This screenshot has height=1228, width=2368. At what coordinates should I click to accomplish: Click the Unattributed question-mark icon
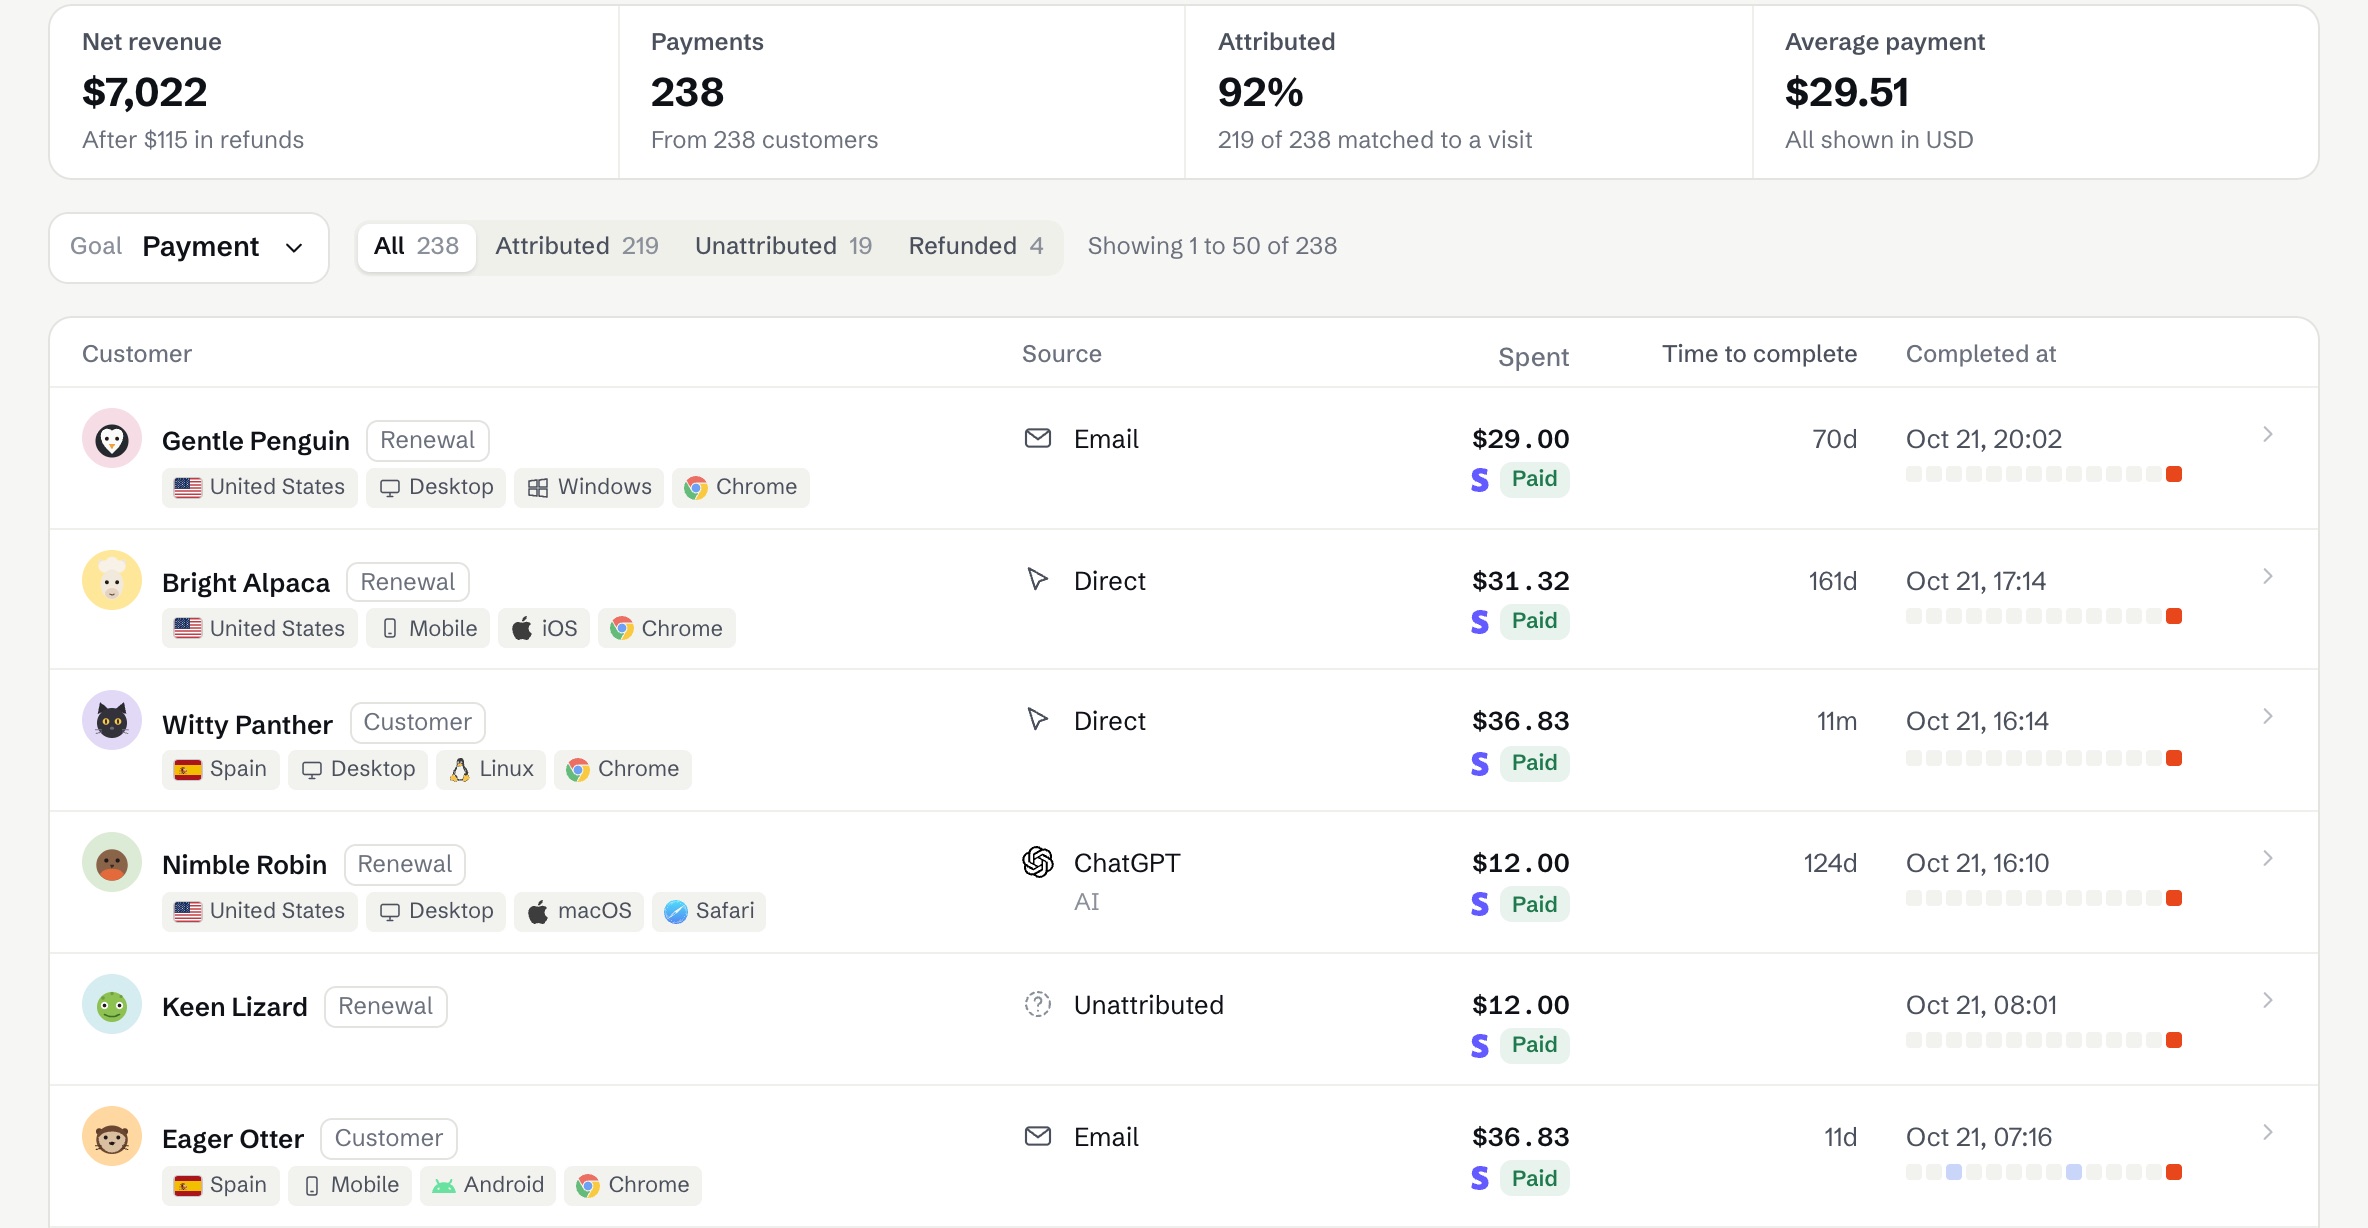[x=1038, y=1004]
